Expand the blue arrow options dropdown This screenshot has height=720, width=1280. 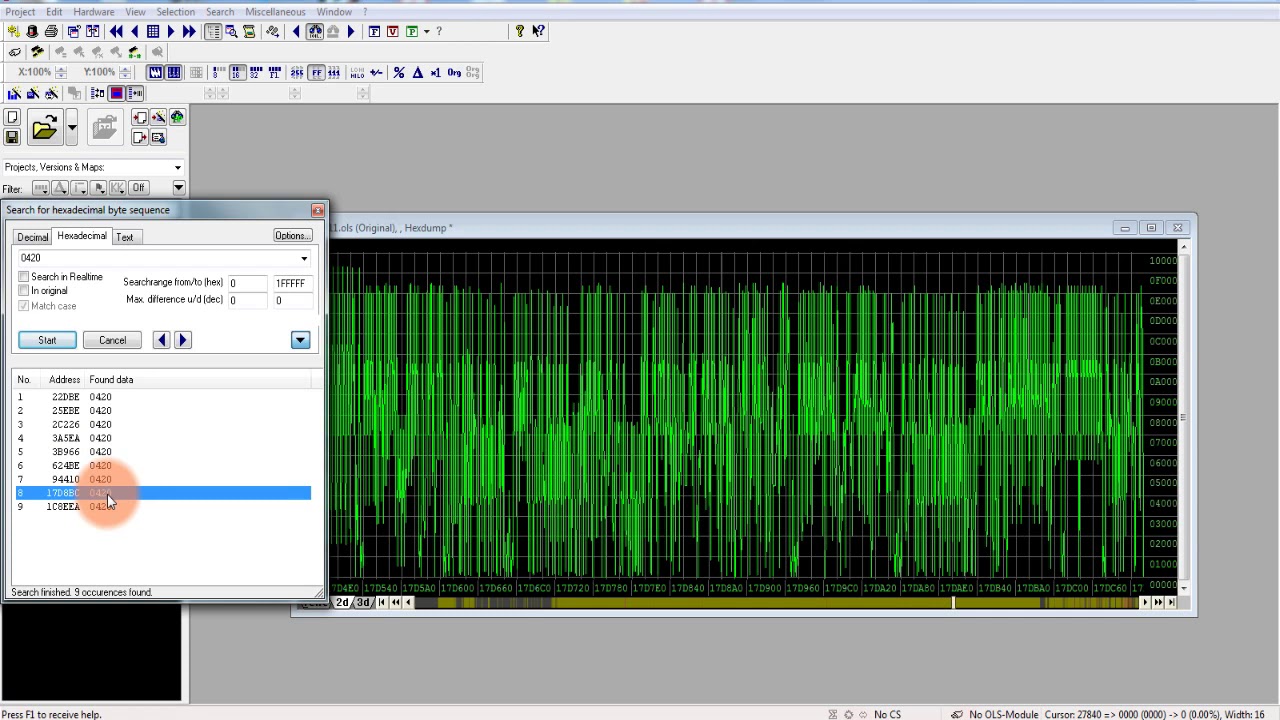tap(300, 340)
